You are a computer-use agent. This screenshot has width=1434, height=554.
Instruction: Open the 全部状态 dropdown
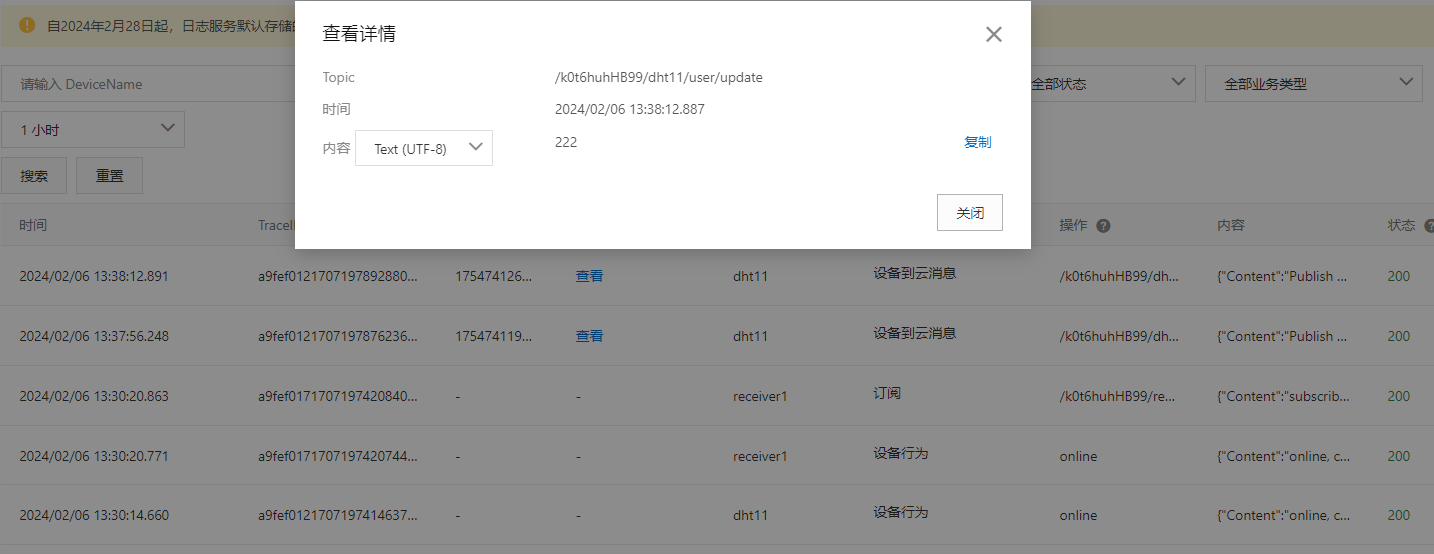coord(1110,84)
